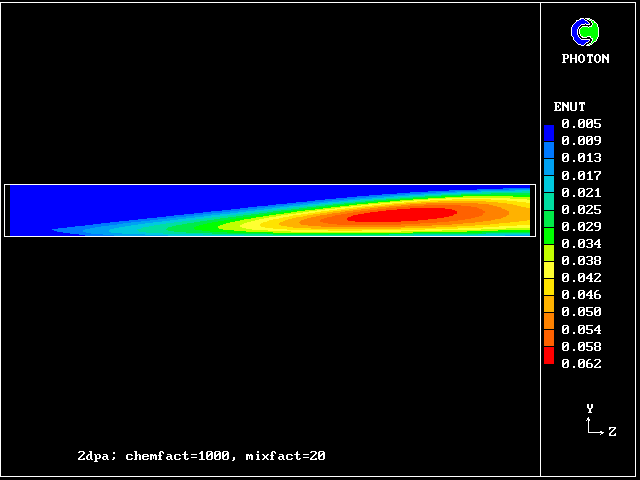The height and width of the screenshot is (480, 640).
Task: Select the yellow swatch beside 0.042
Action: [549, 278]
